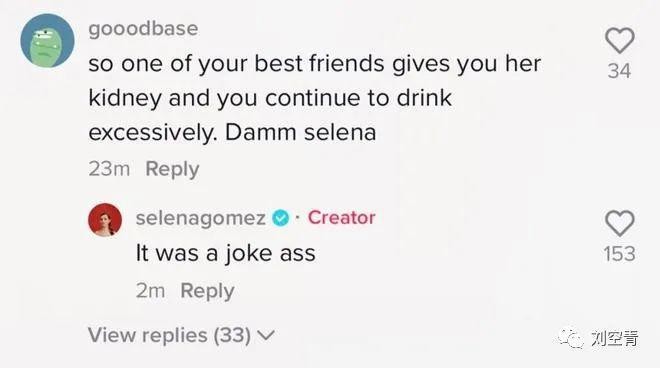Click the blue verified badge beside selenagomez

click(281, 218)
